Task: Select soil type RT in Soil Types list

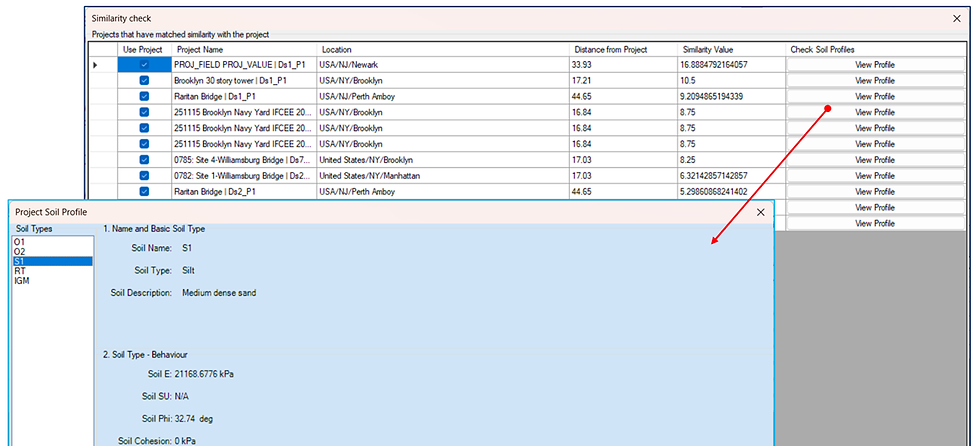Action: [52, 270]
